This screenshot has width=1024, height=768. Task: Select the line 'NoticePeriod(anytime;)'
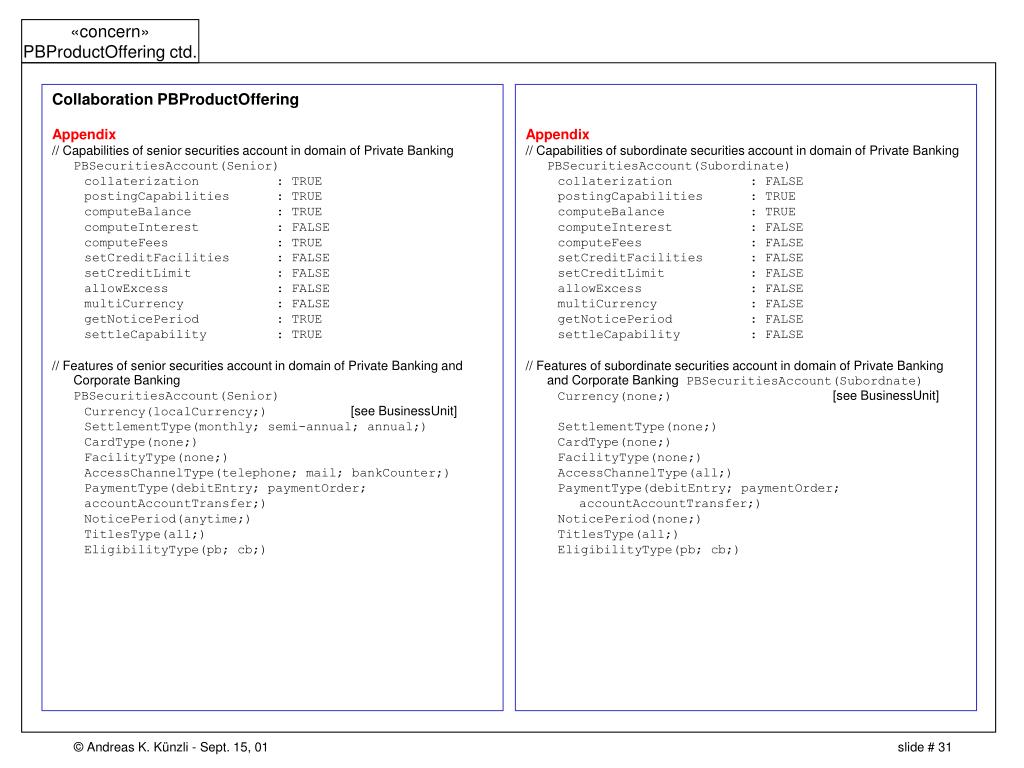point(167,519)
